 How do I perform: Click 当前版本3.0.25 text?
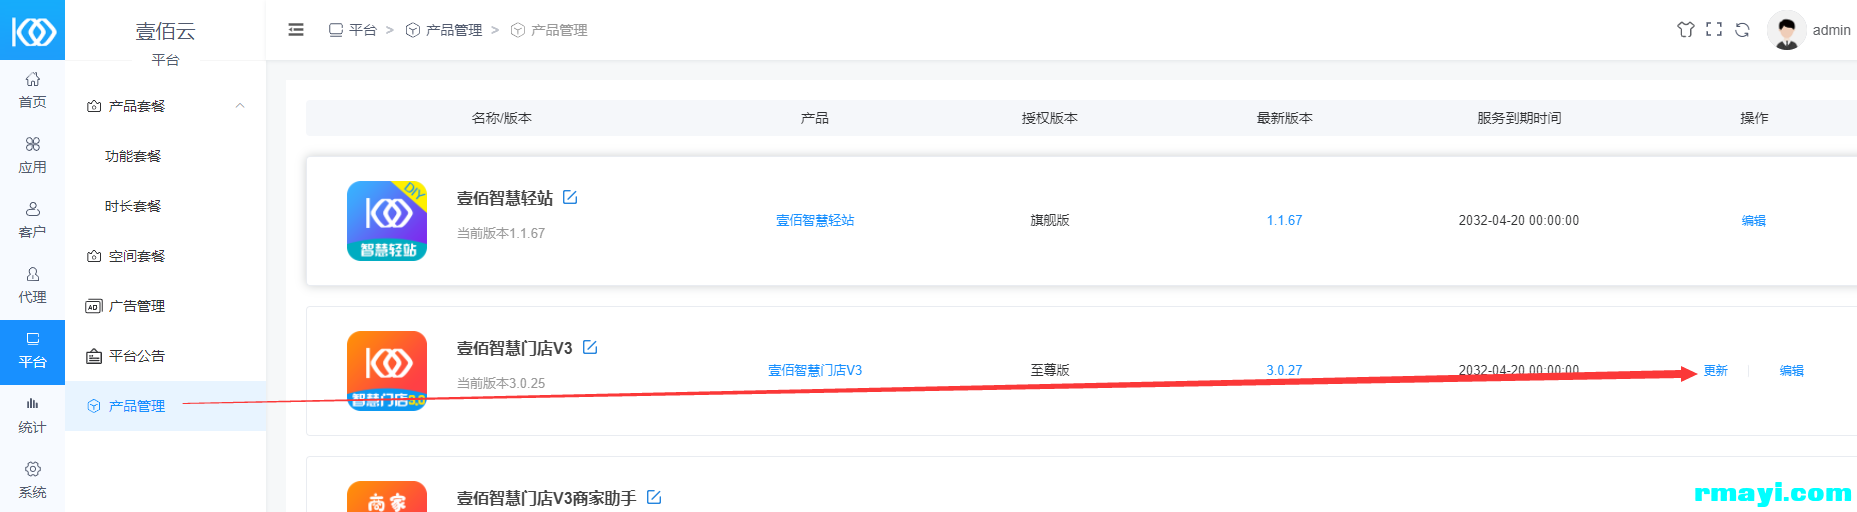click(501, 383)
